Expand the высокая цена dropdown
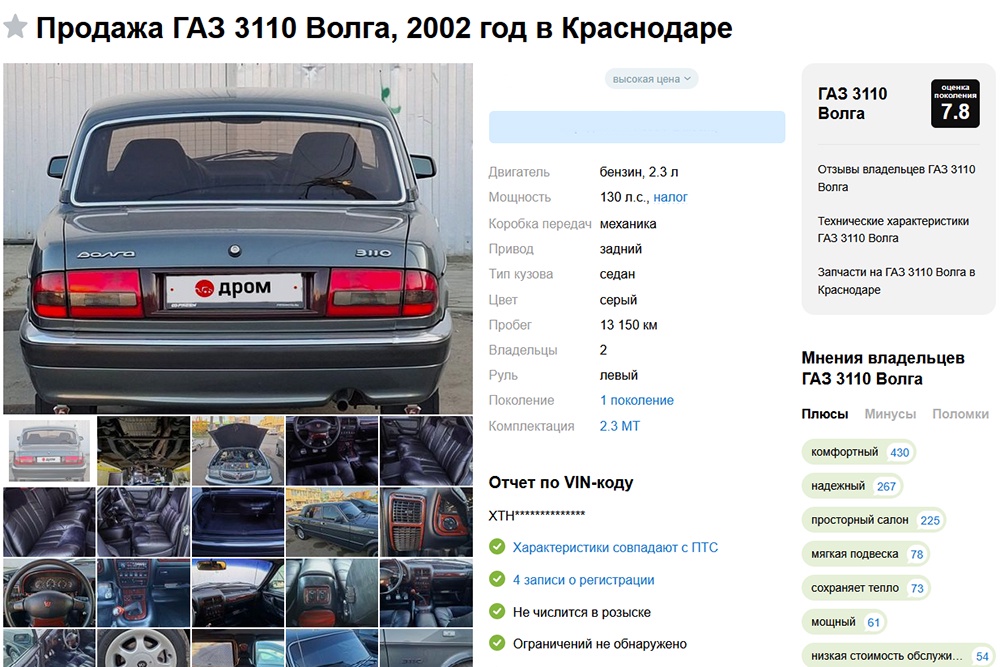Viewport: 1000px width, 667px height. (651, 79)
